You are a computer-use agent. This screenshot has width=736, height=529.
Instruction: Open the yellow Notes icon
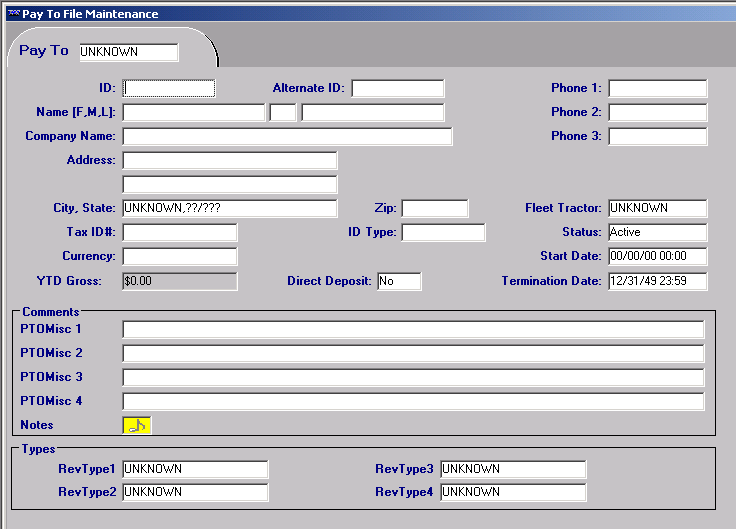pos(137,425)
